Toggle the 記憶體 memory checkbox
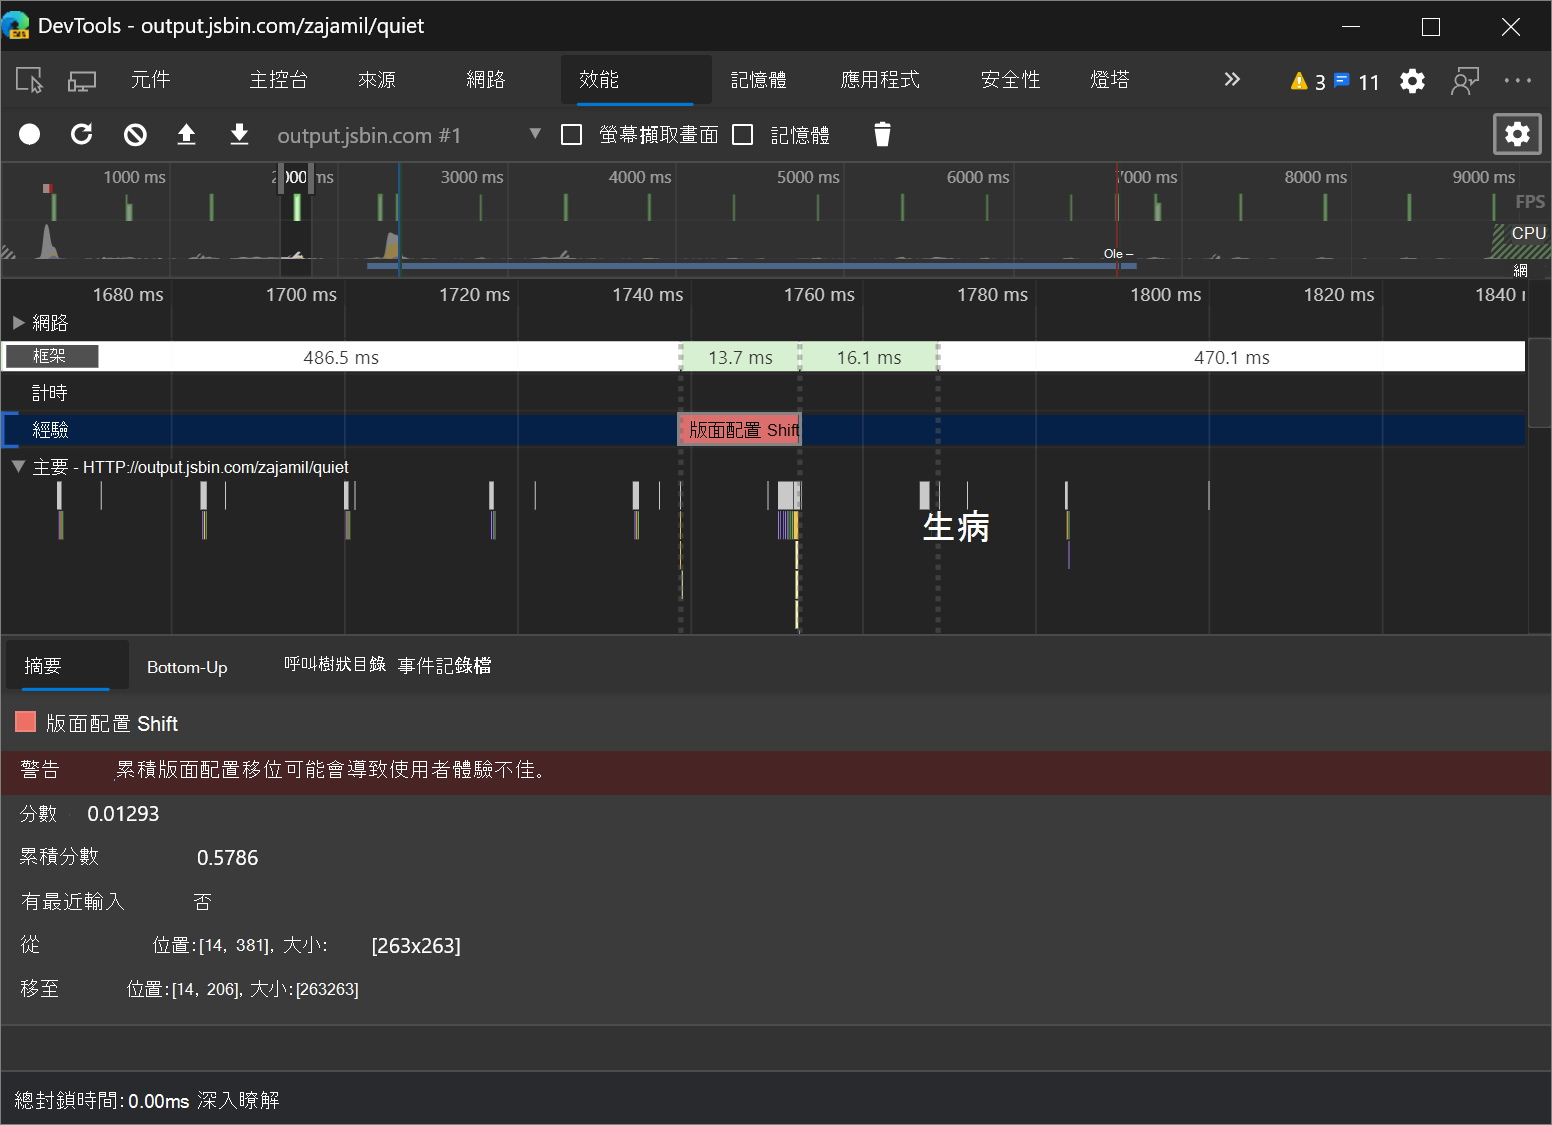Screen dimensions: 1552x1125 pos(743,135)
